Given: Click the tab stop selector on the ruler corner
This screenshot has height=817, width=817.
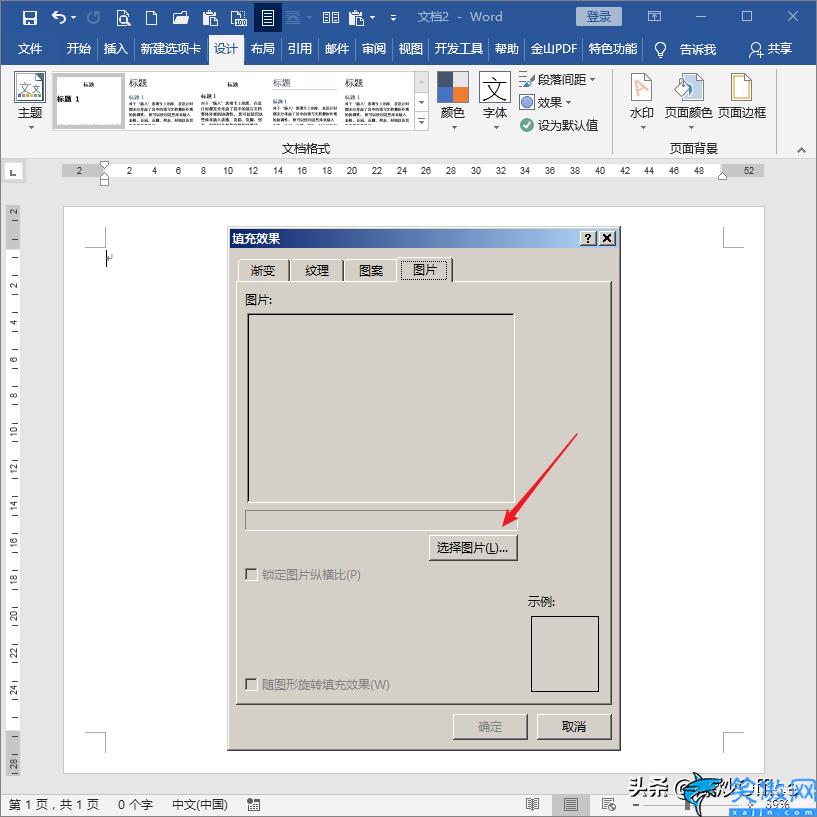Looking at the screenshot, I should [13, 172].
